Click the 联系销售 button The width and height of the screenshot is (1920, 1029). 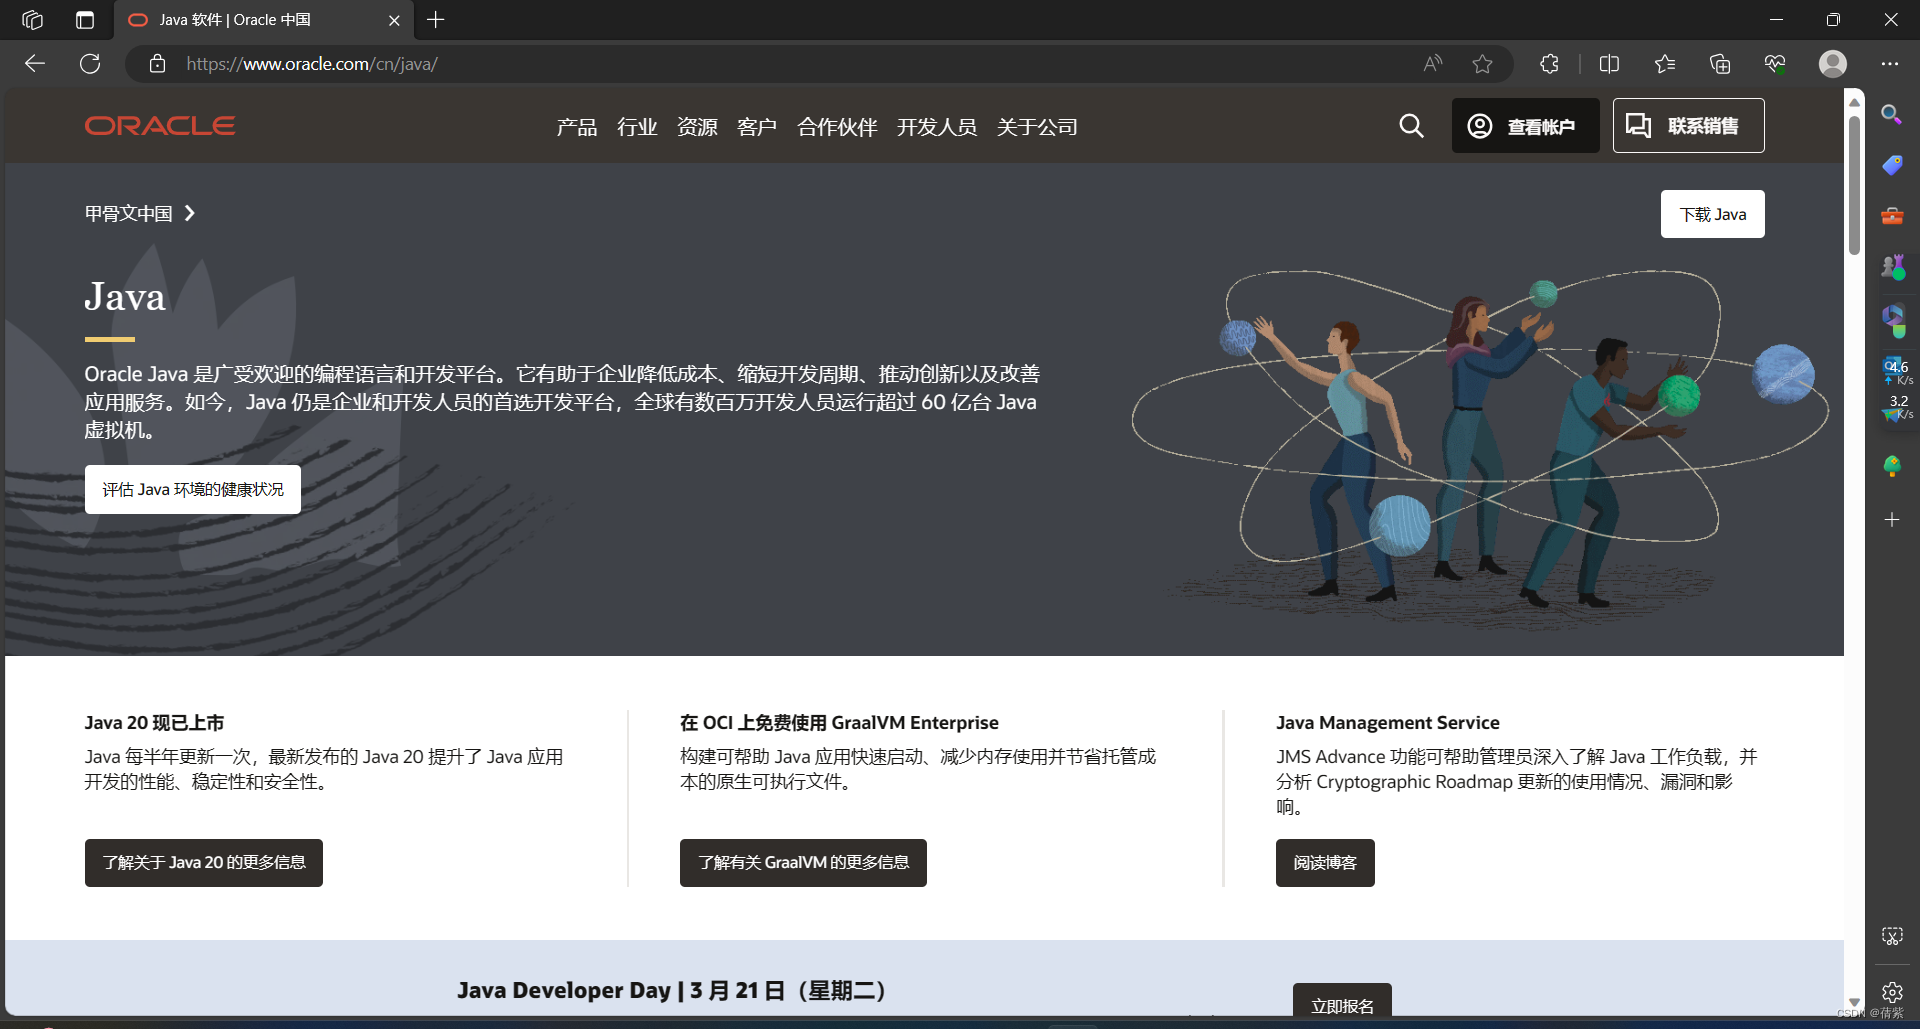tap(1688, 126)
